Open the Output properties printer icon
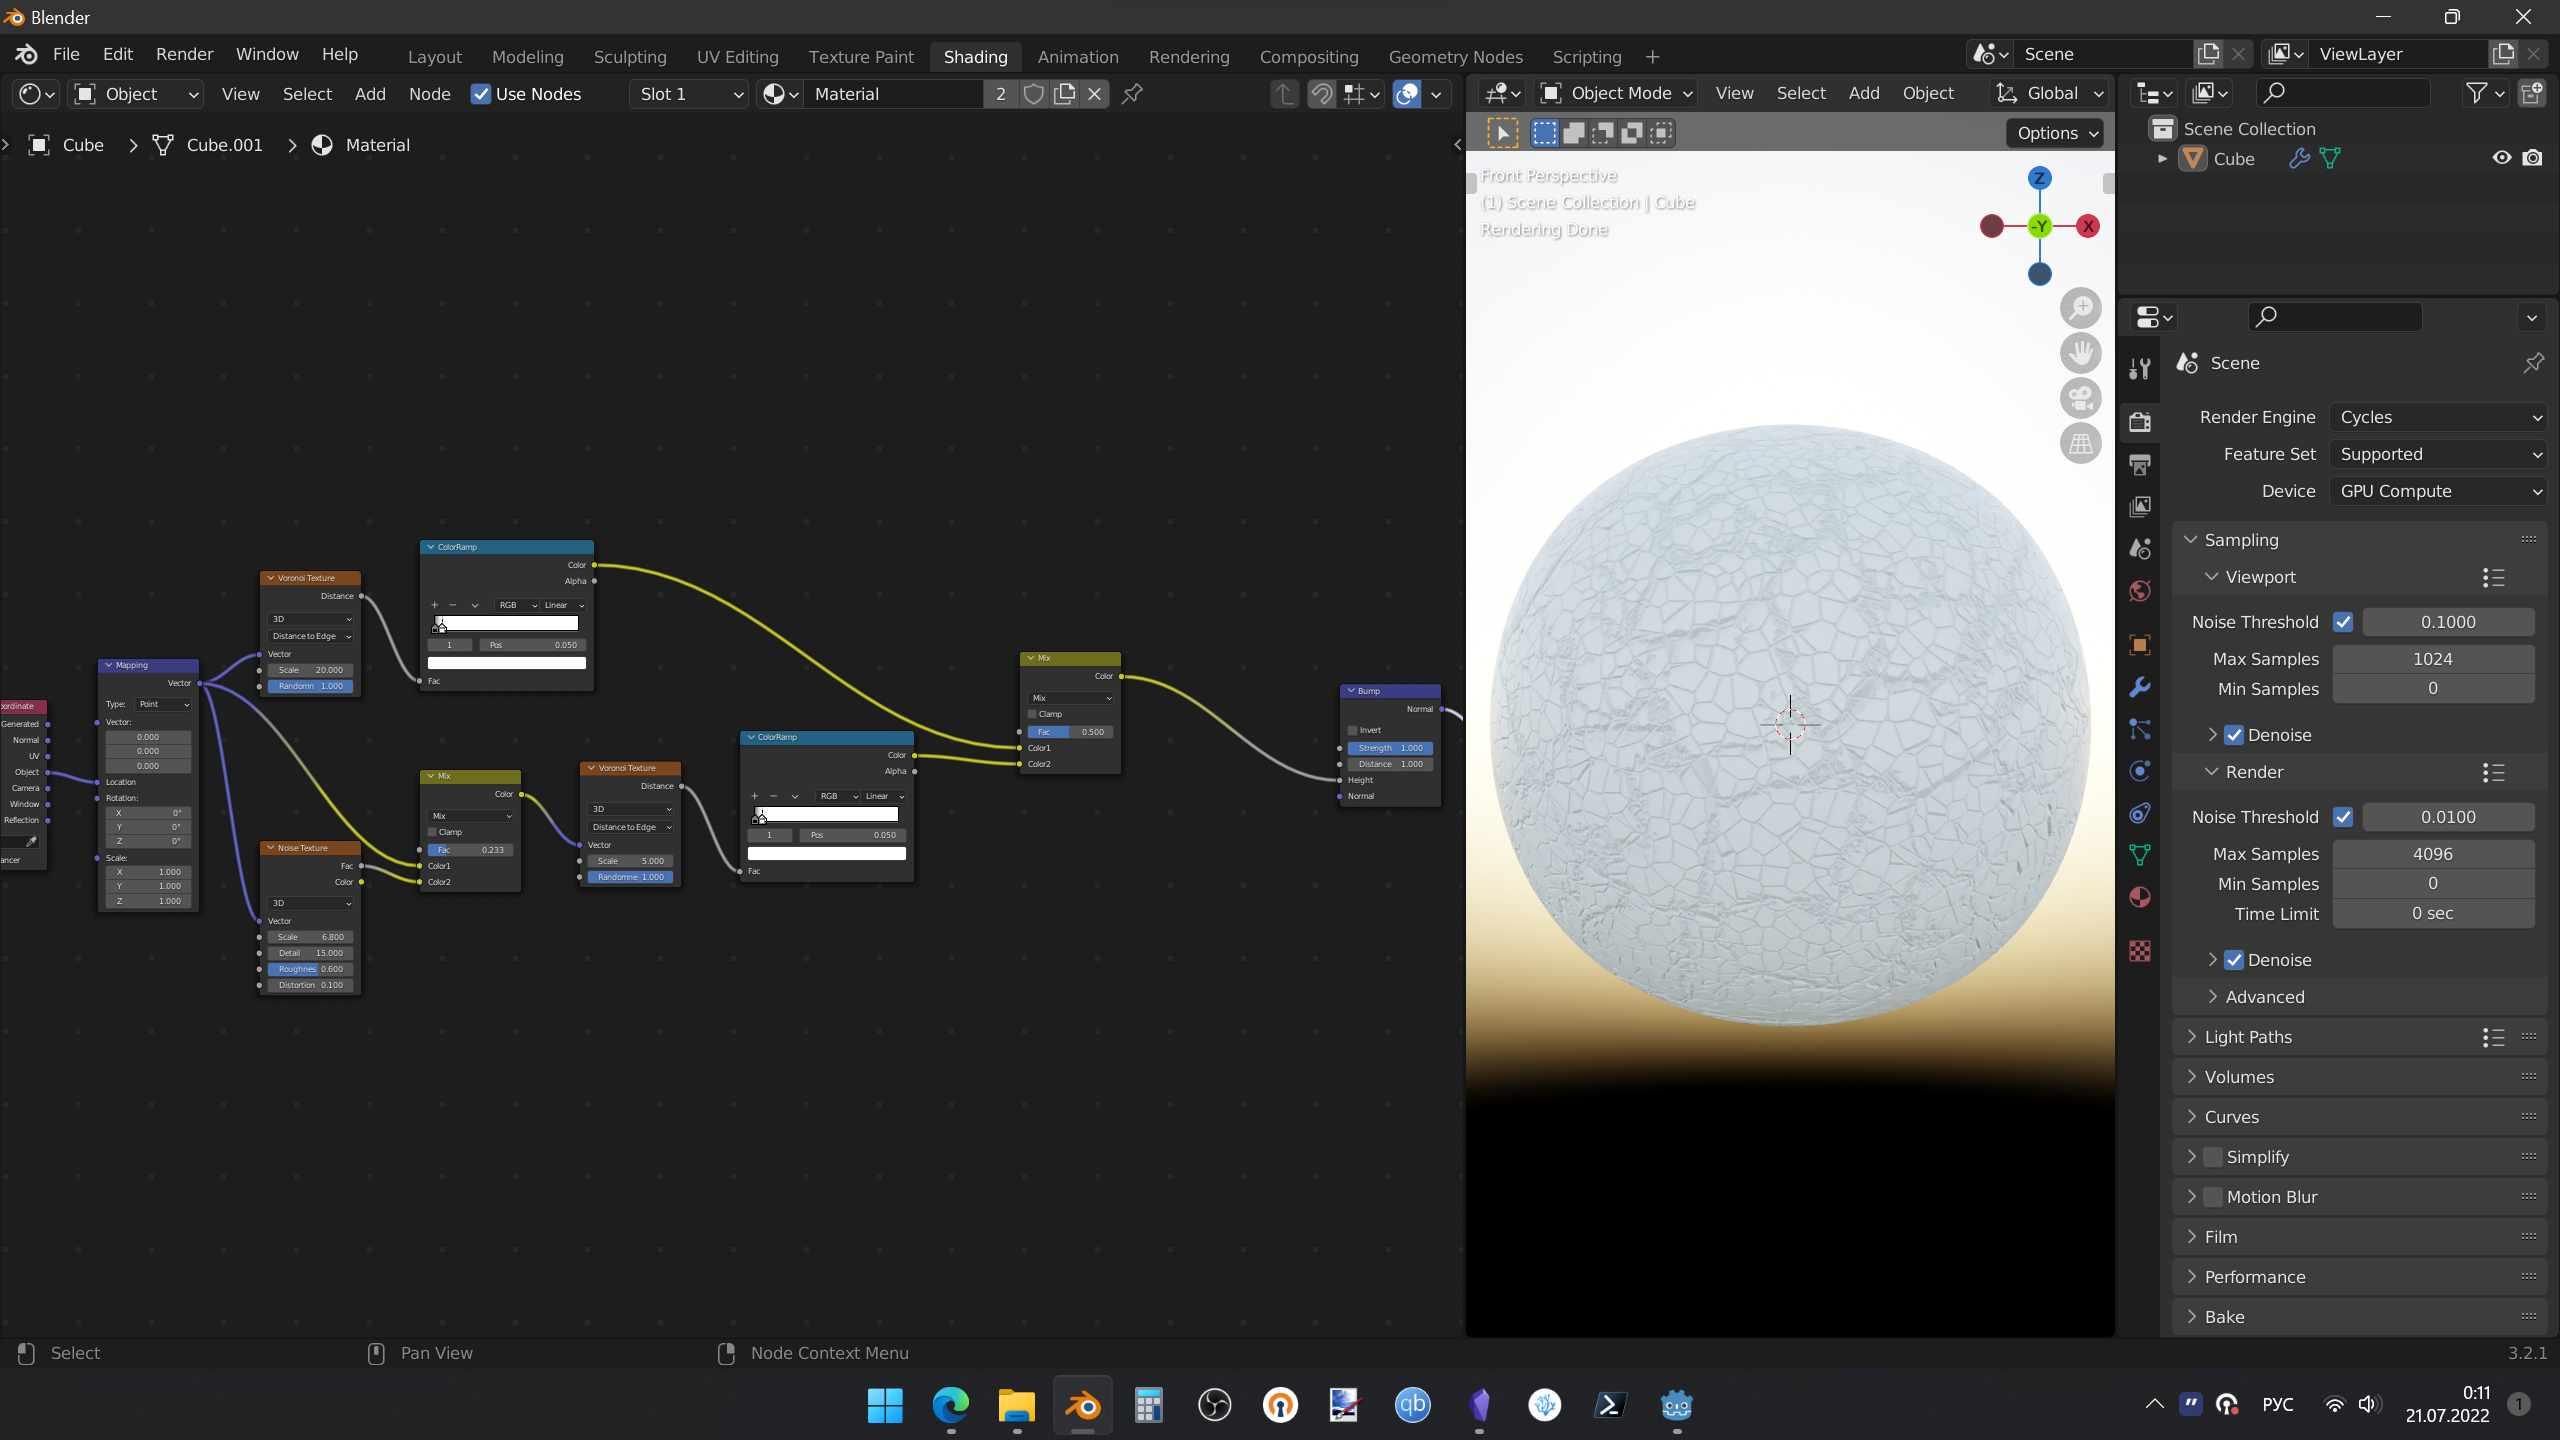Image resolution: width=2560 pixels, height=1440 pixels. pos(2140,465)
